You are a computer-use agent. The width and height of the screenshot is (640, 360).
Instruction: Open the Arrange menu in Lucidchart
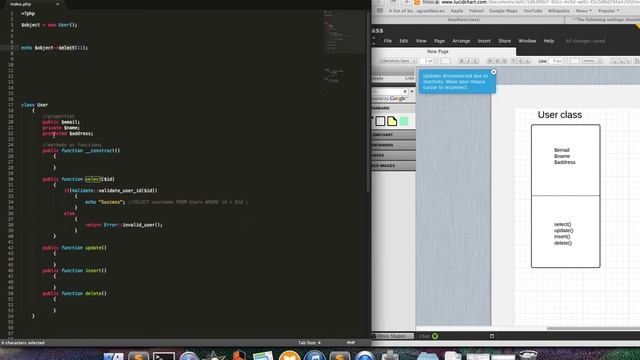[x=461, y=41]
